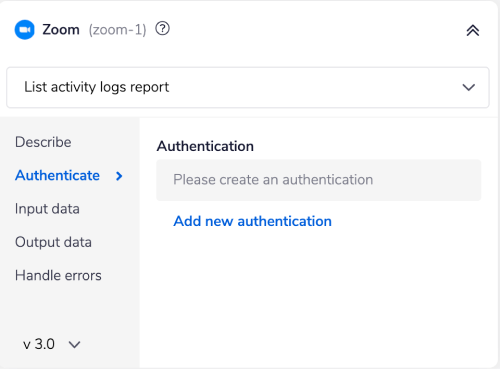Open the help question mark icon
This screenshot has width=500, height=369.
coord(162,29)
